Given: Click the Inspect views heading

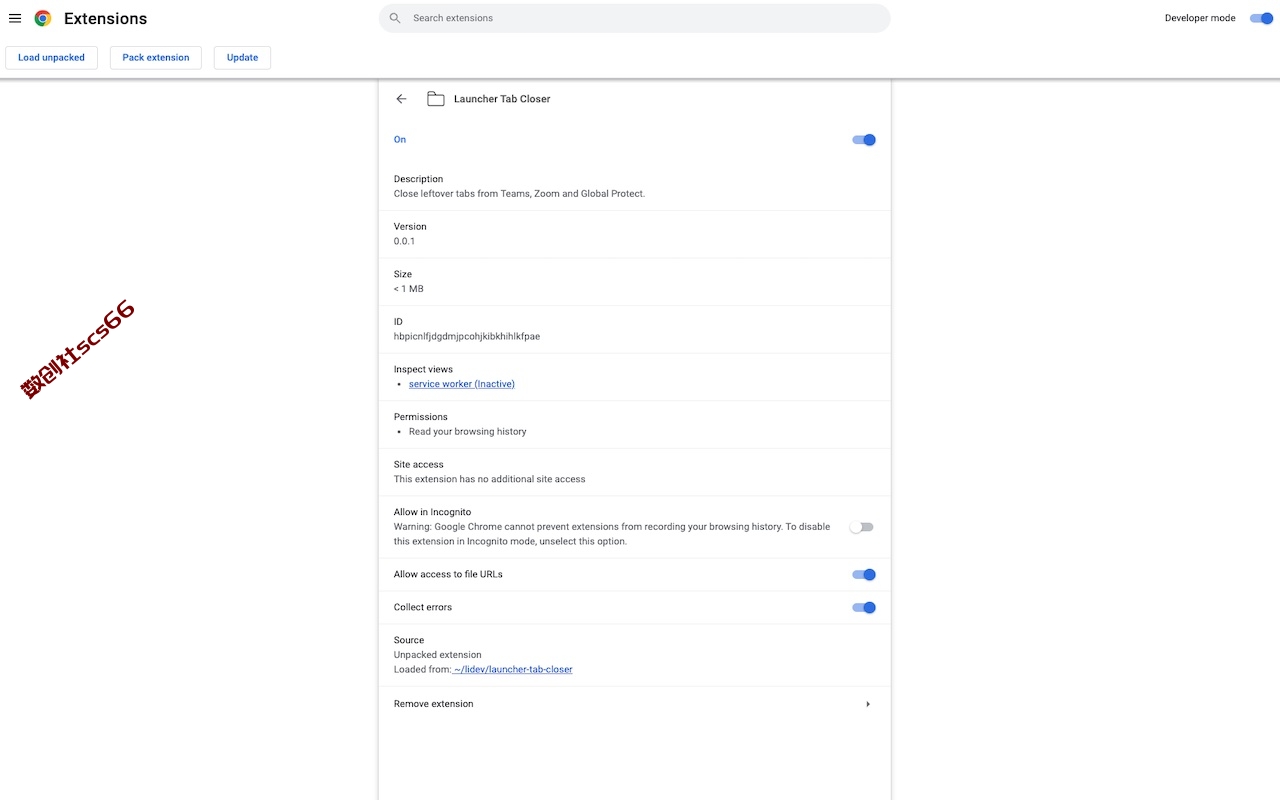Looking at the screenshot, I should point(423,370).
